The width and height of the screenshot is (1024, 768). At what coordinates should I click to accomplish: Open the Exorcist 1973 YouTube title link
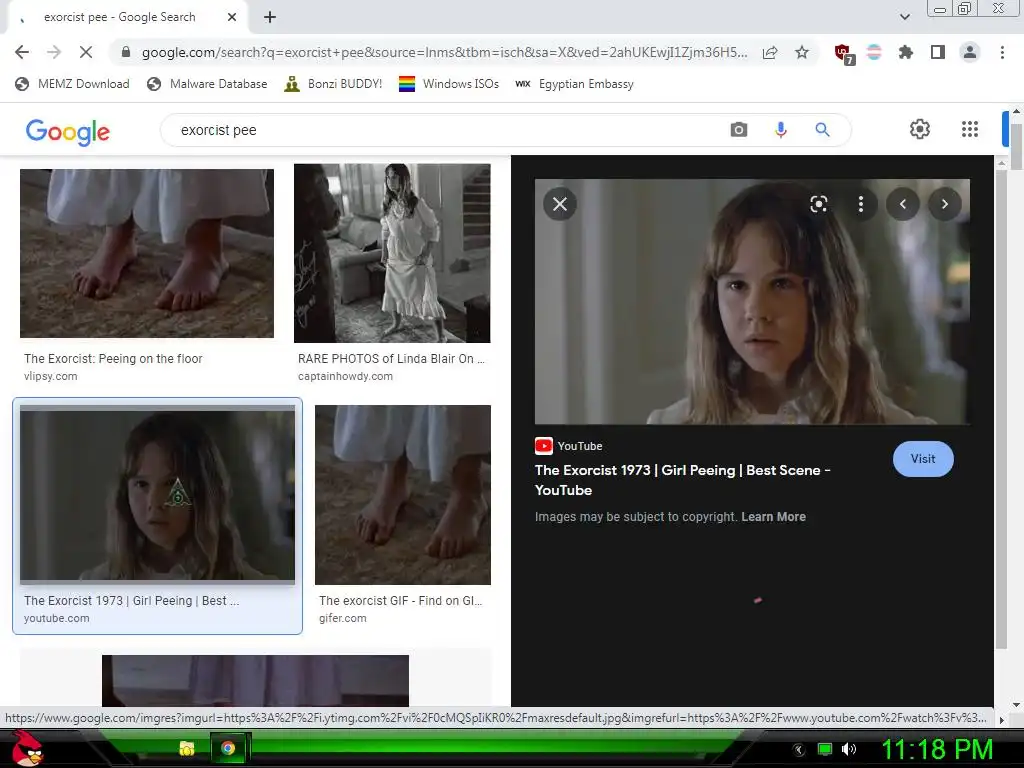coord(682,480)
